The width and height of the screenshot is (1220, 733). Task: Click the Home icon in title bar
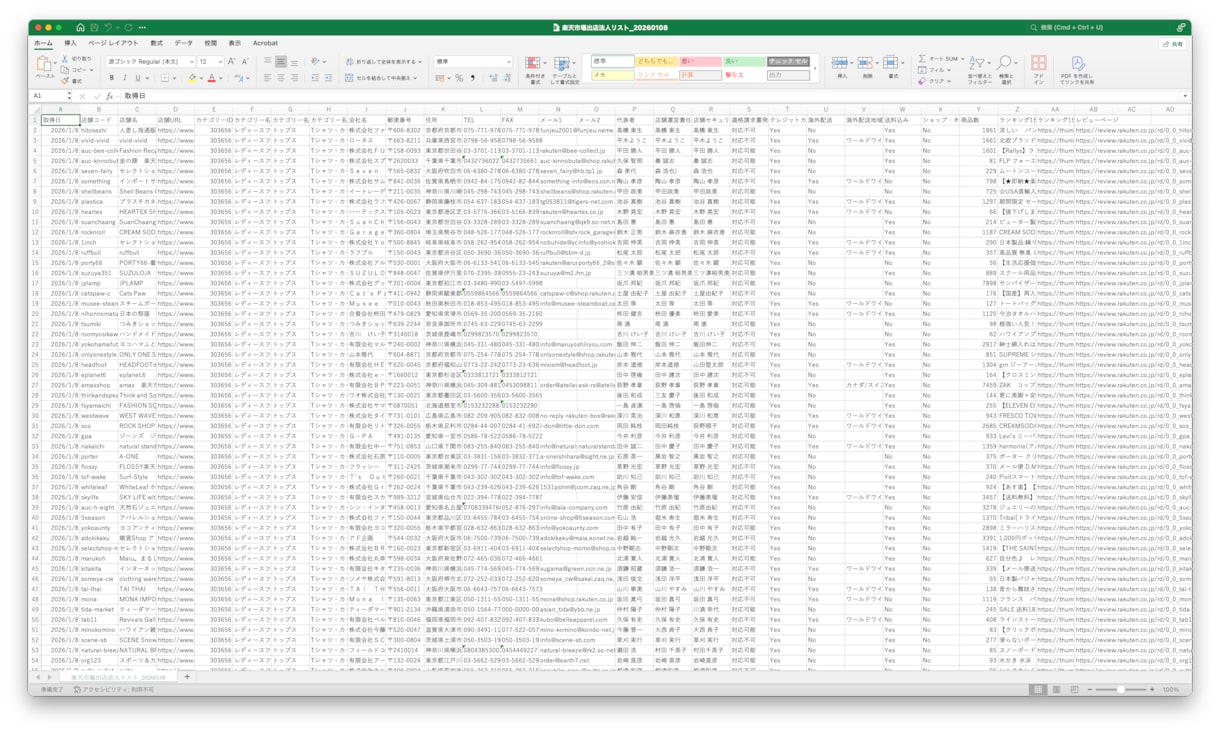tap(80, 28)
